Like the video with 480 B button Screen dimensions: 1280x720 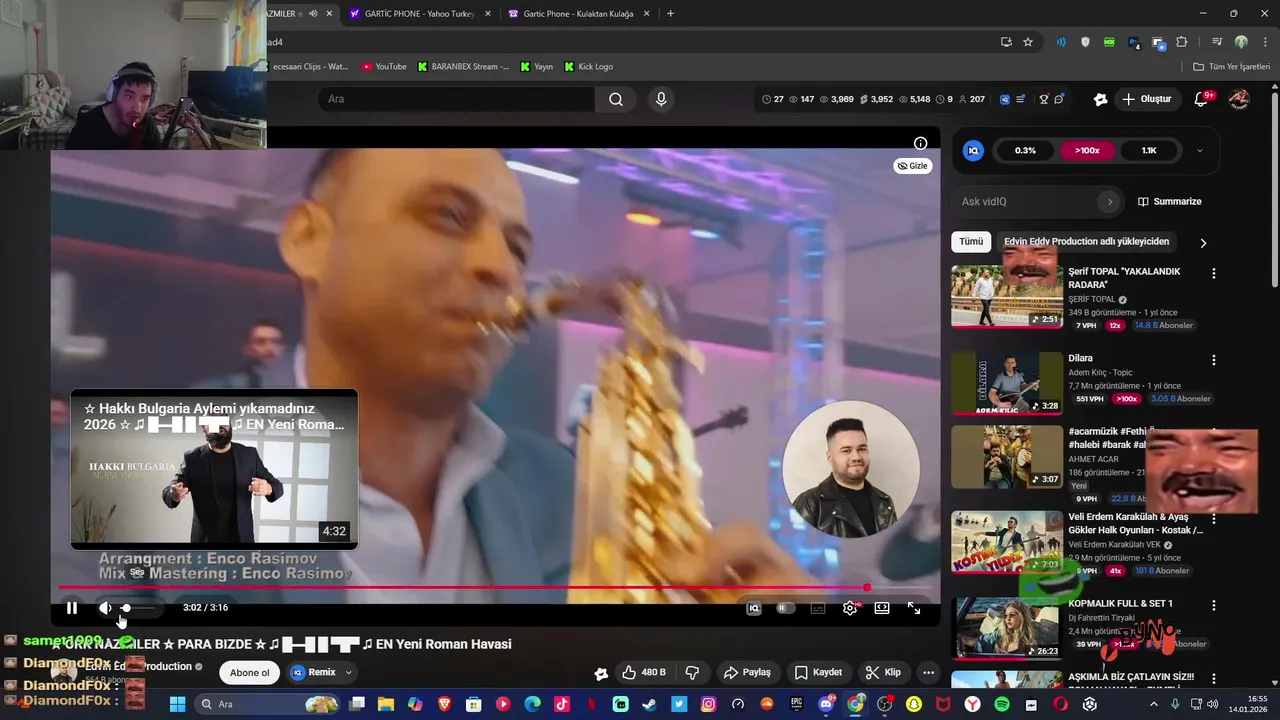644,673
